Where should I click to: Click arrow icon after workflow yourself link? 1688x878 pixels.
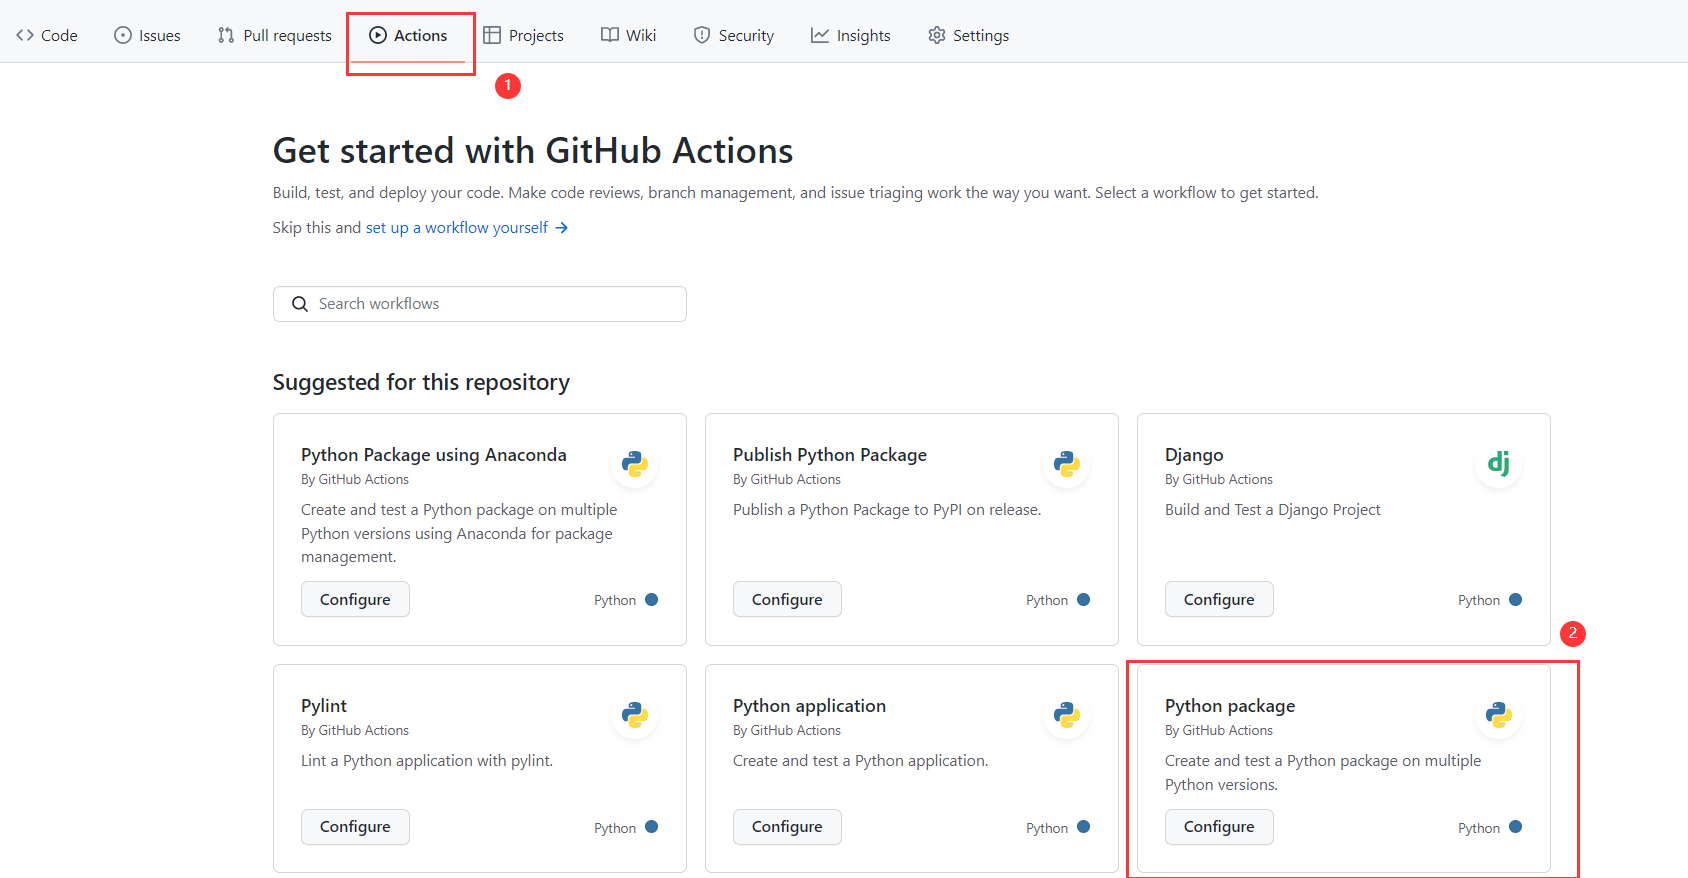[562, 228]
